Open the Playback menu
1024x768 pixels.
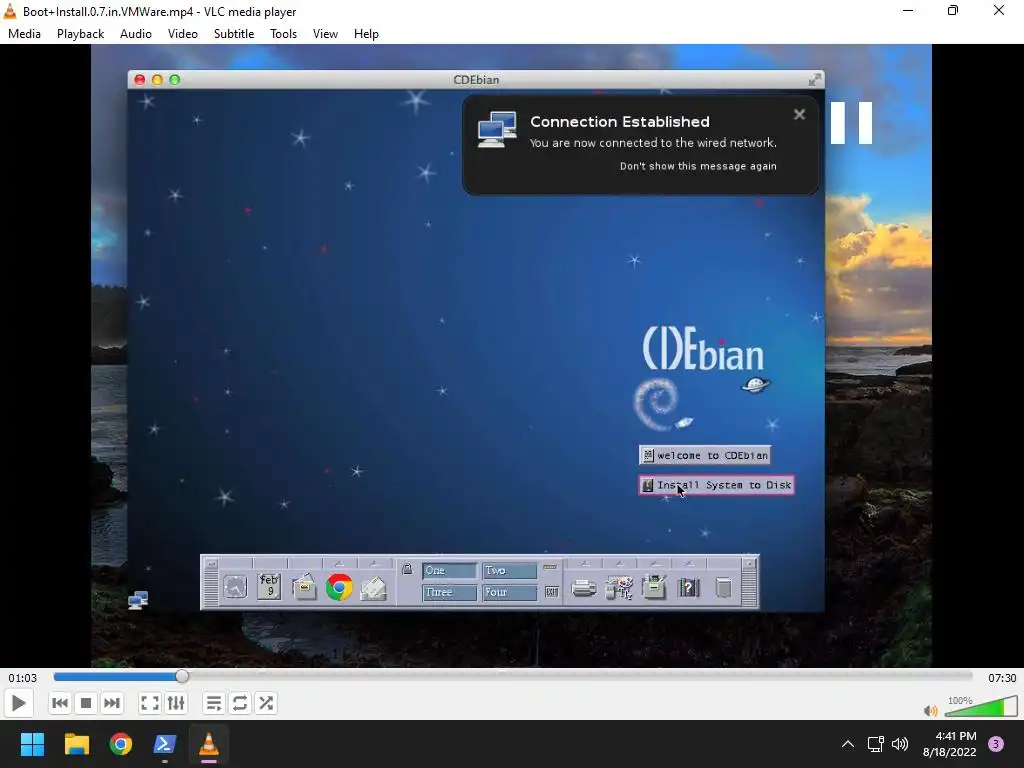80,34
